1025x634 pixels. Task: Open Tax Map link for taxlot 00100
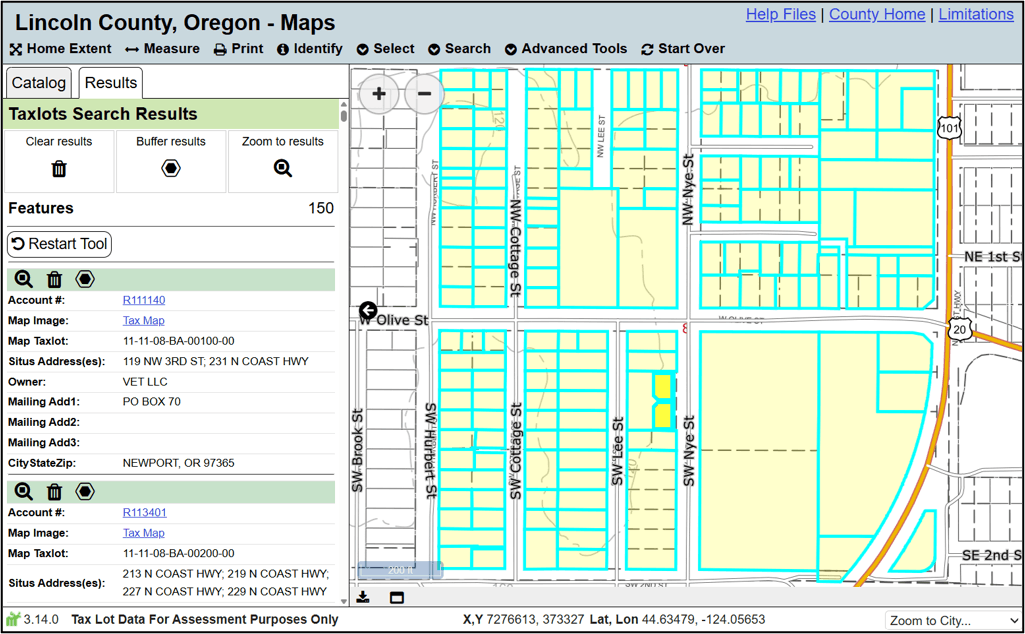pyautogui.click(x=144, y=320)
